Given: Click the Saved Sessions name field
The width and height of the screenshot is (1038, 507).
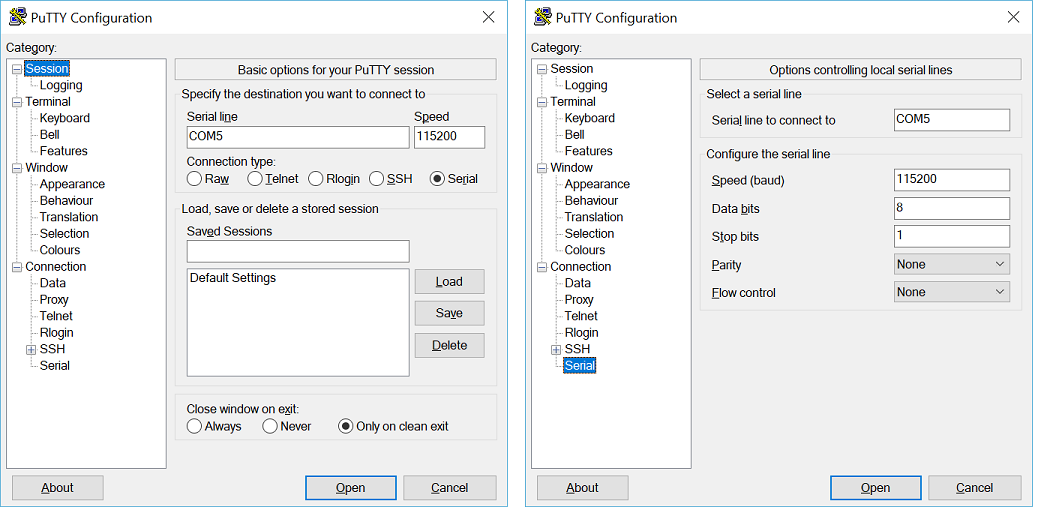Looking at the screenshot, I should coord(297,251).
